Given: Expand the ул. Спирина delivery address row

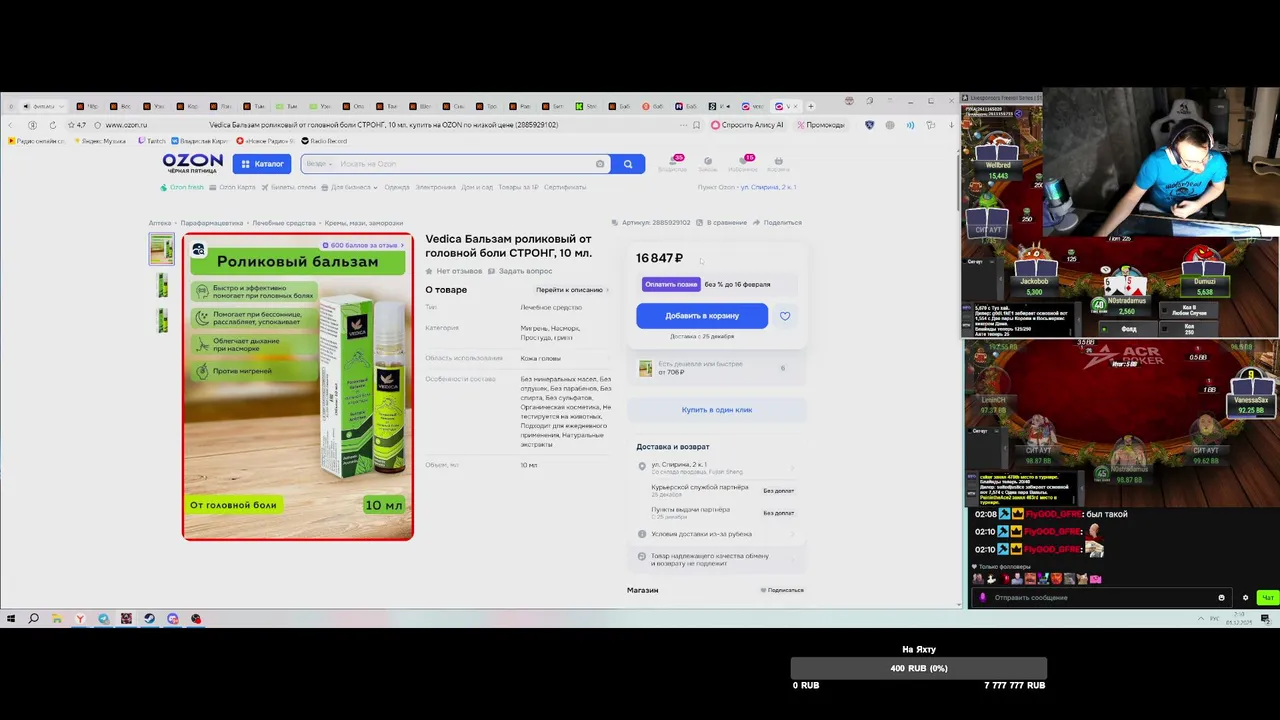Looking at the screenshot, I should click(716, 467).
